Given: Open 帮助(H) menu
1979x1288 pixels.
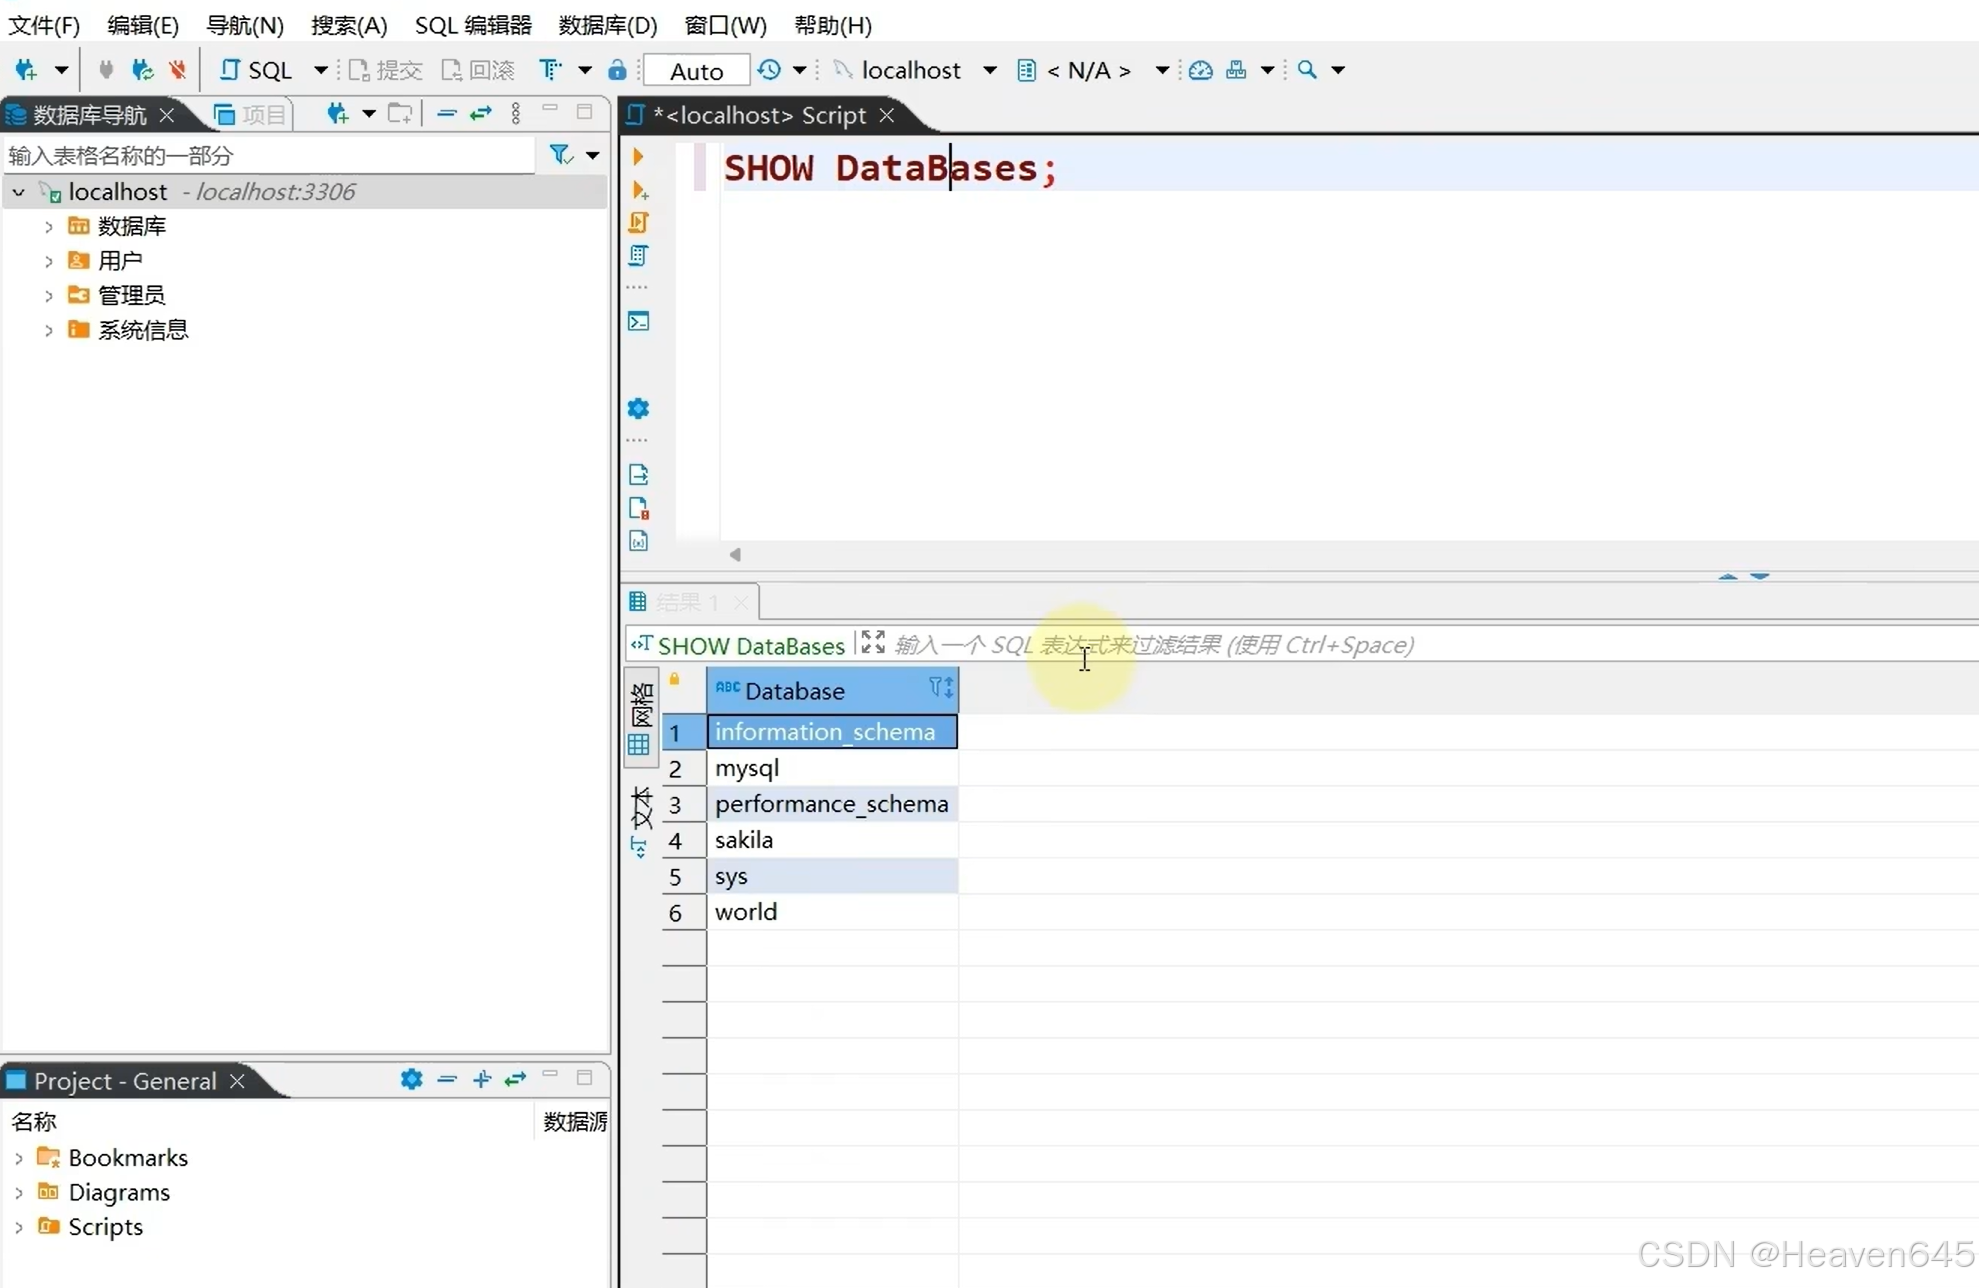Looking at the screenshot, I should coord(833,25).
